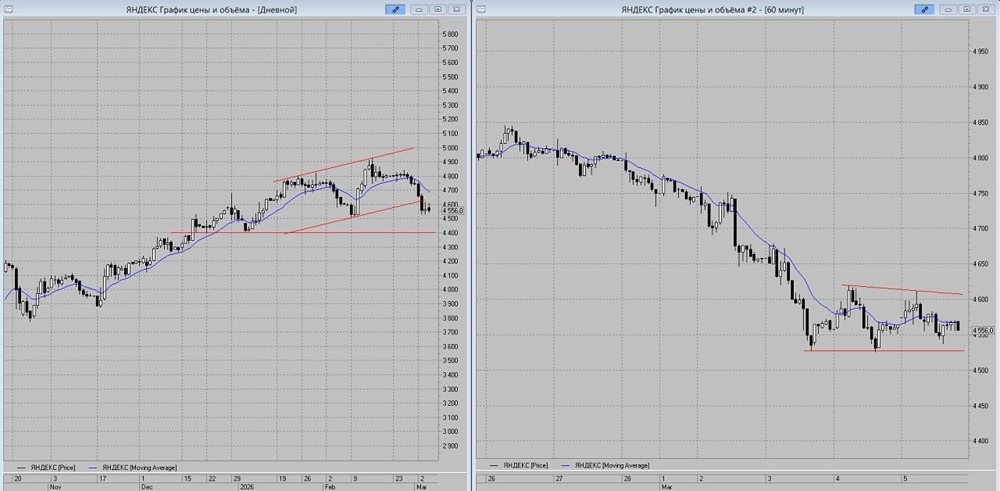Click the 4 700 price axis label on the 60-minute chart
The image size is (1000, 491).
tap(981, 228)
